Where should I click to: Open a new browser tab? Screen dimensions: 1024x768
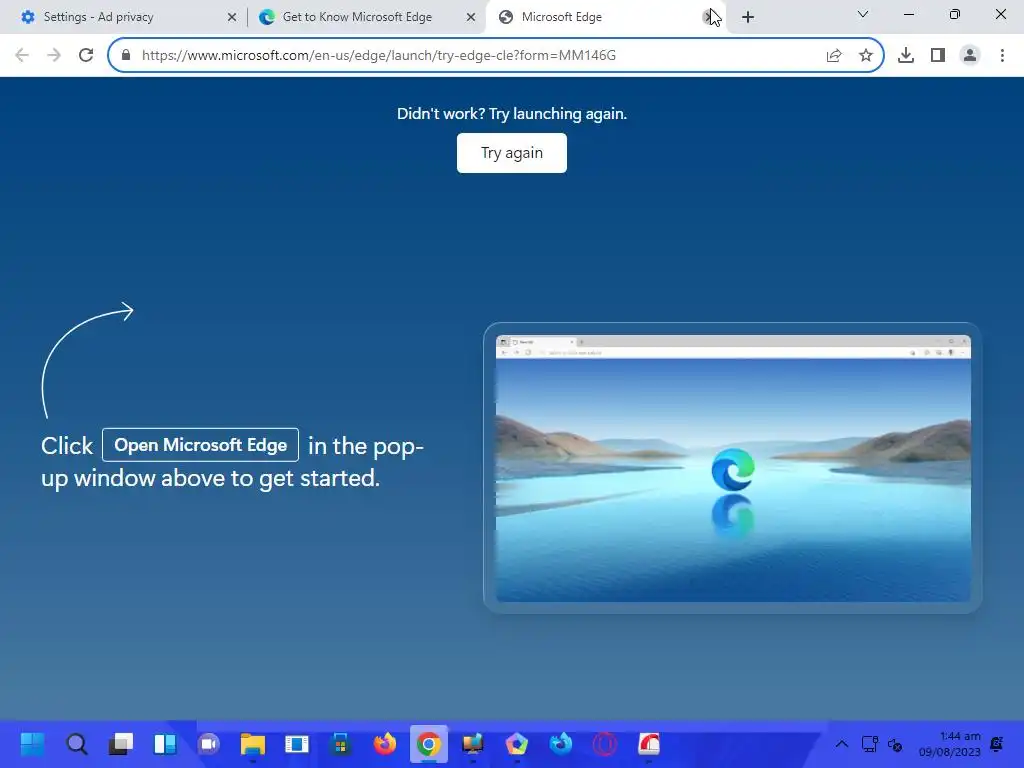coord(748,18)
